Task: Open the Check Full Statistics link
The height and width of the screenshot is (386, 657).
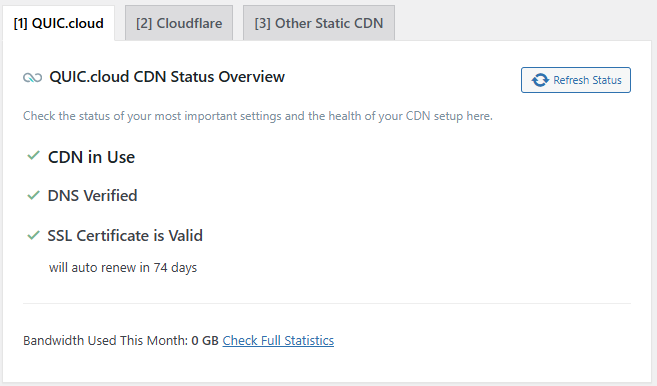Action: 278,340
